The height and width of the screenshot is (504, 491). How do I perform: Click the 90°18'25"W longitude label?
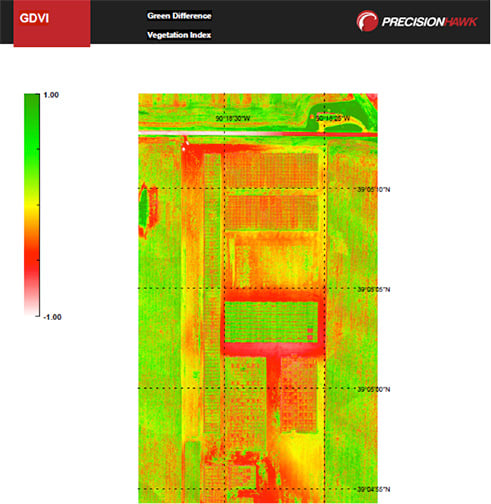pos(333,118)
